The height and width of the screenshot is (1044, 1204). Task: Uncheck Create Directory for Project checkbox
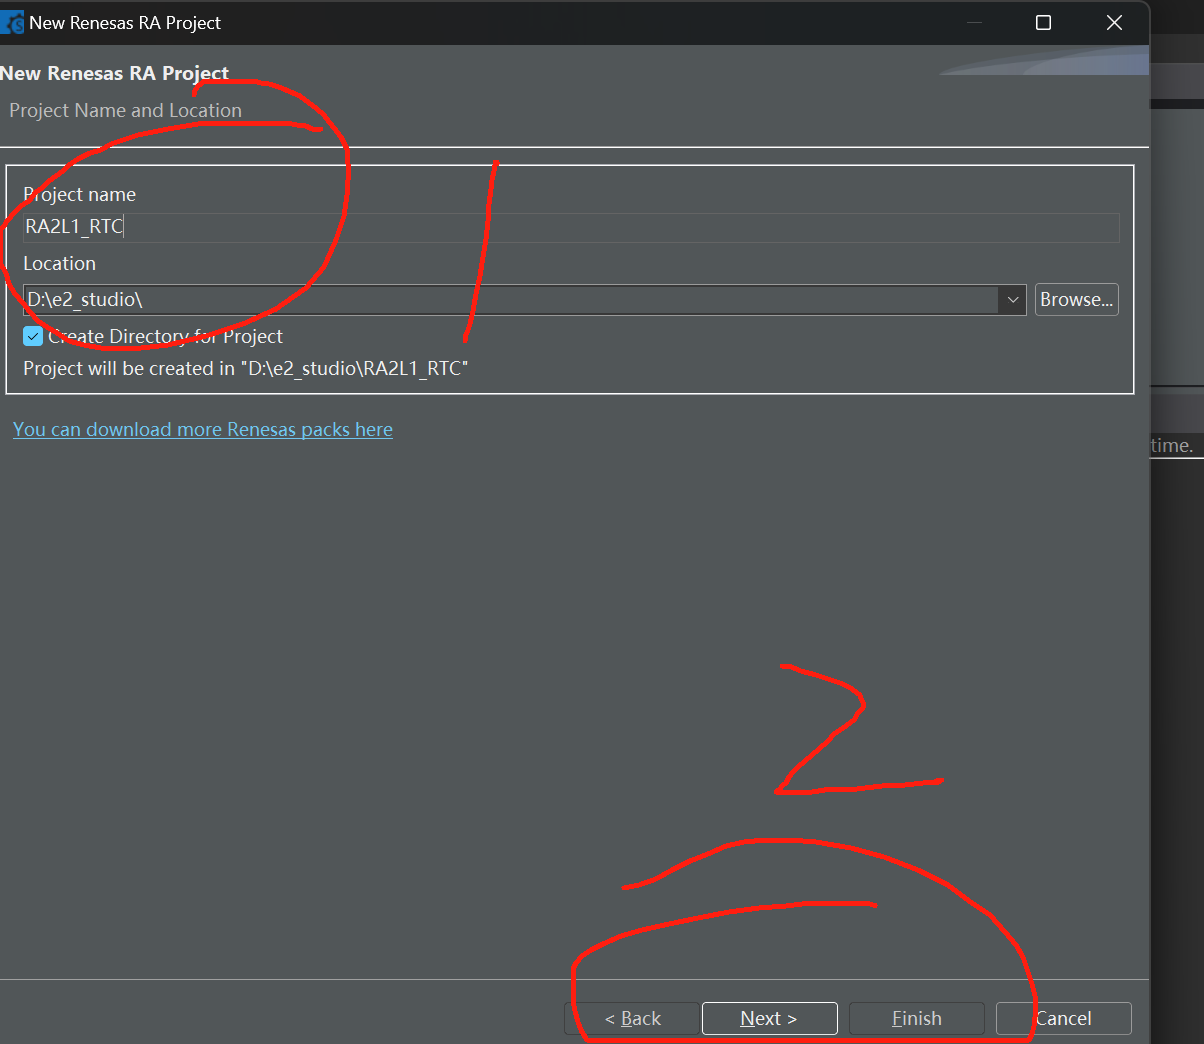[x=33, y=336]
